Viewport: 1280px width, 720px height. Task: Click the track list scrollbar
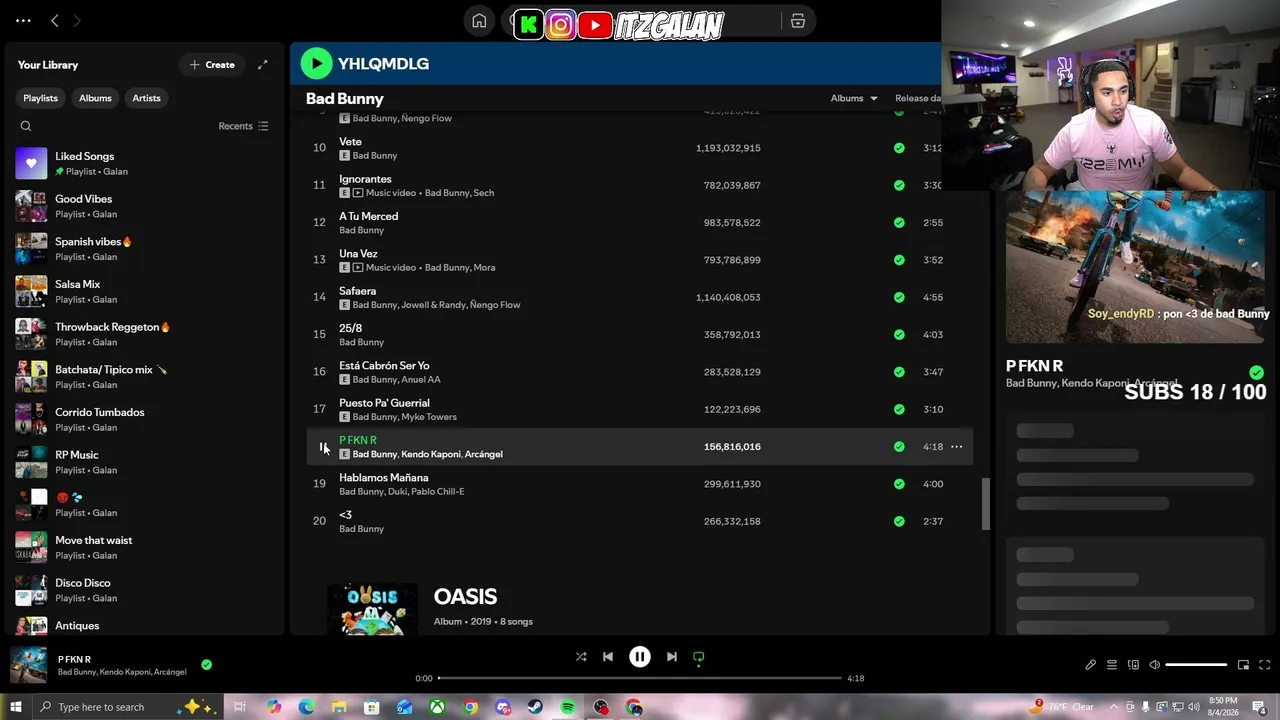(x=985, y=504)
